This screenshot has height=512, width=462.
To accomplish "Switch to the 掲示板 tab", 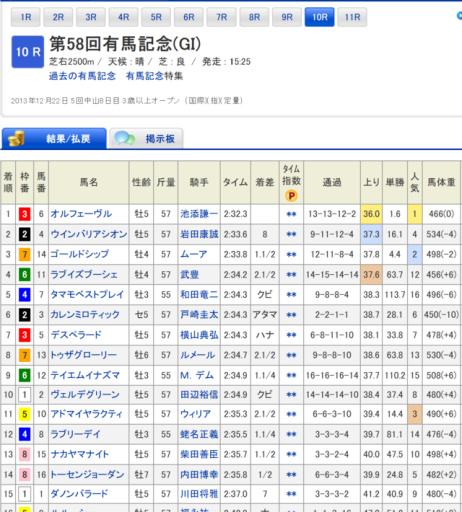I will 146,138.
